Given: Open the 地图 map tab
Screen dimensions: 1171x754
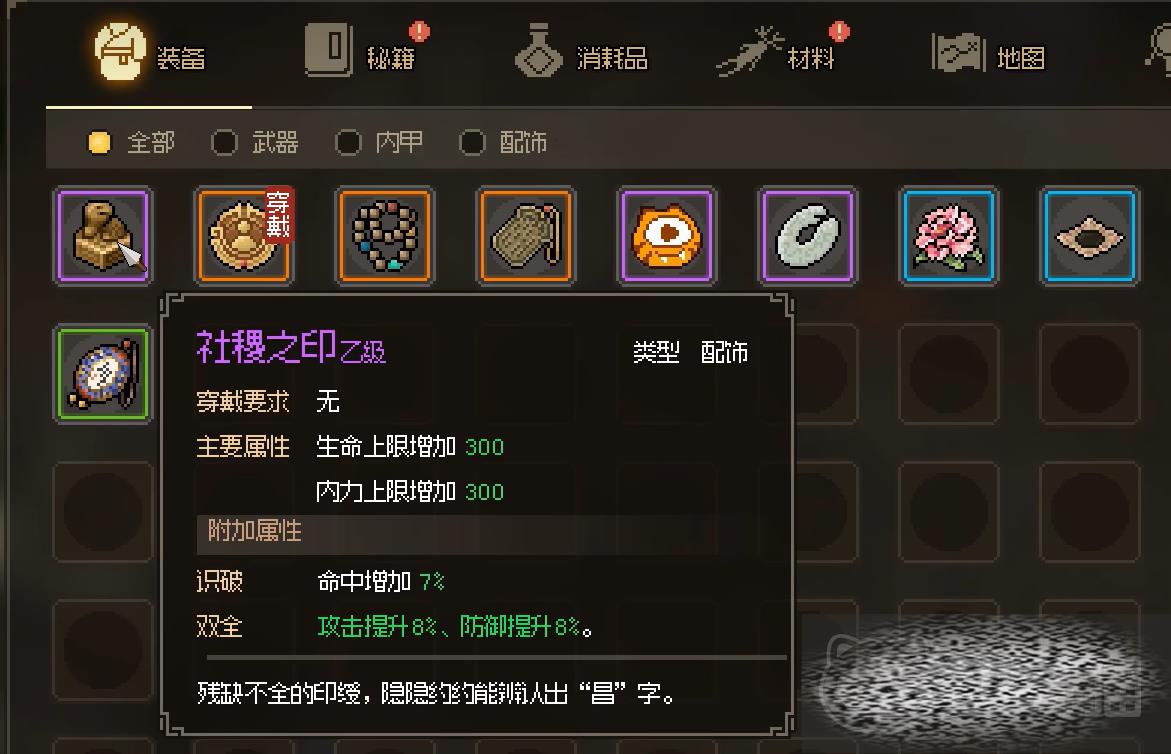Looking at the screenshot, I should tap(989, 54).
